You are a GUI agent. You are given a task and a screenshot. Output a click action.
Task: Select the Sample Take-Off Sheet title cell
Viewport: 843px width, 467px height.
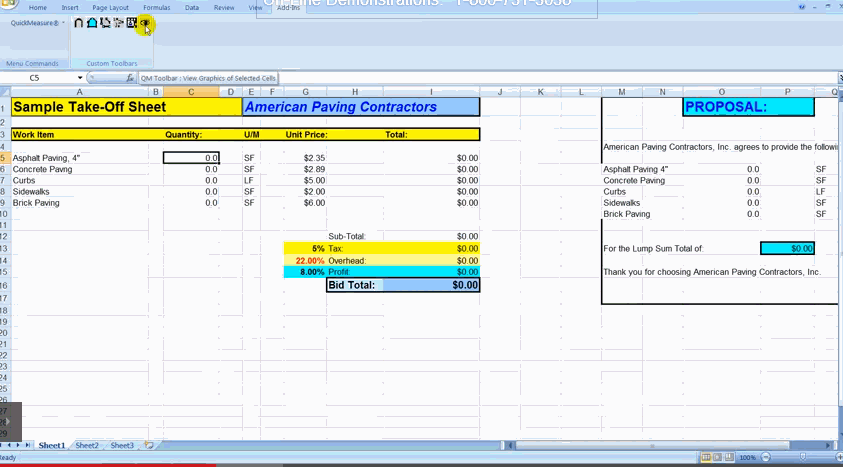[x=127, y=106]
